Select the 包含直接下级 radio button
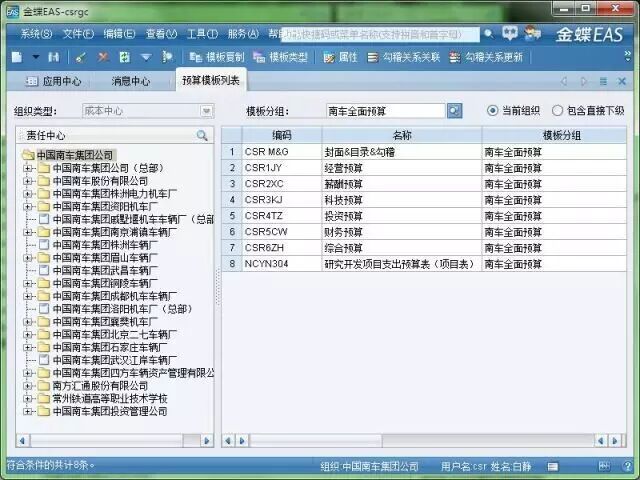 pos(557,111)
